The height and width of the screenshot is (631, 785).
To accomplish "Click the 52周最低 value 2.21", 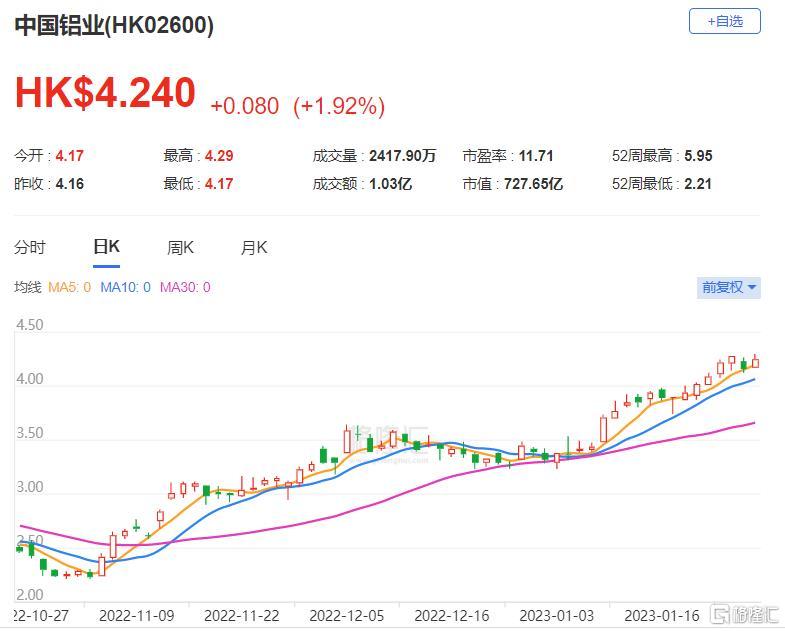I will point(698,184).
